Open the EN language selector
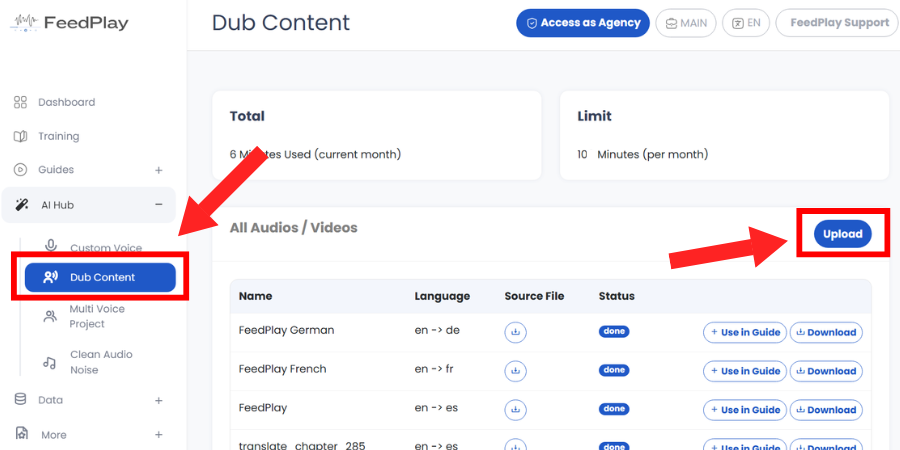 click(x=746, y=23)
